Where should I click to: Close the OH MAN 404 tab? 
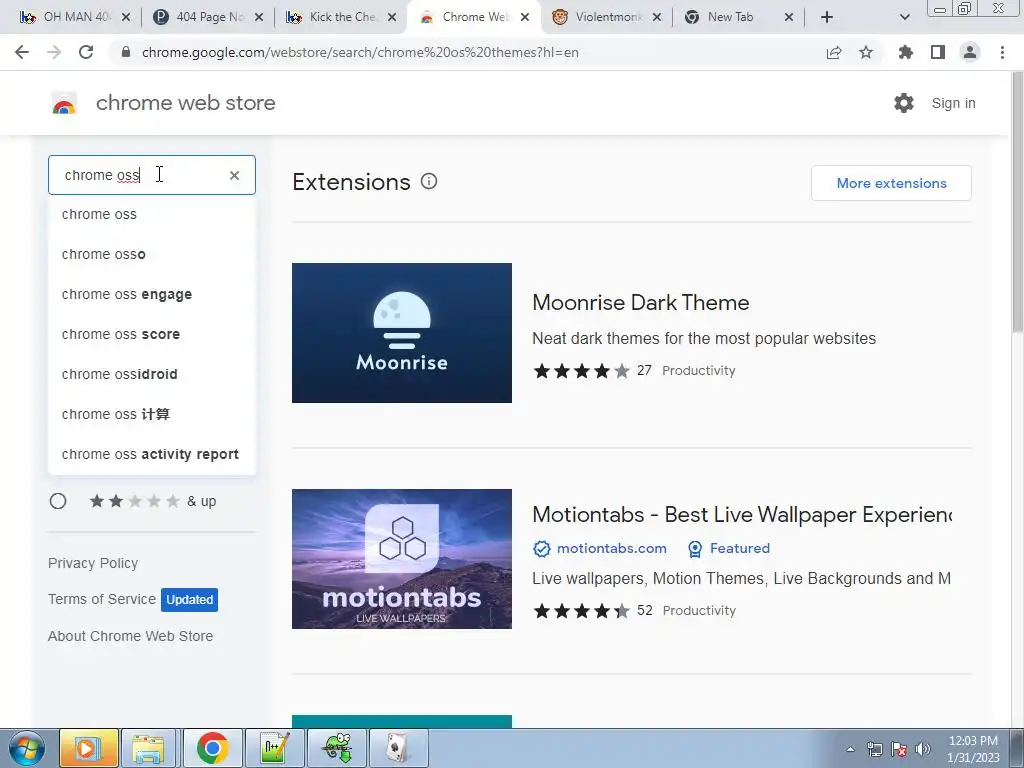[x=126, y=17]
